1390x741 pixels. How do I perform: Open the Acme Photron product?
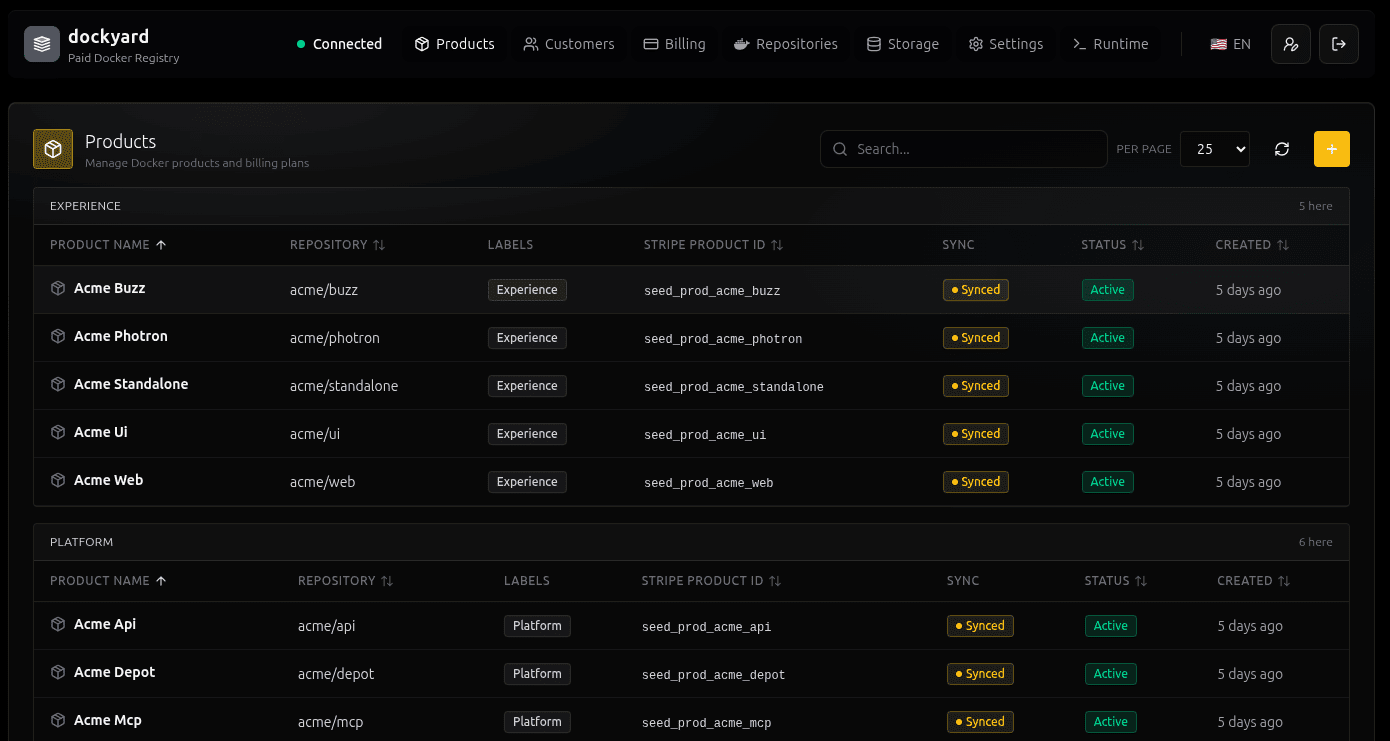coord(121,336)
